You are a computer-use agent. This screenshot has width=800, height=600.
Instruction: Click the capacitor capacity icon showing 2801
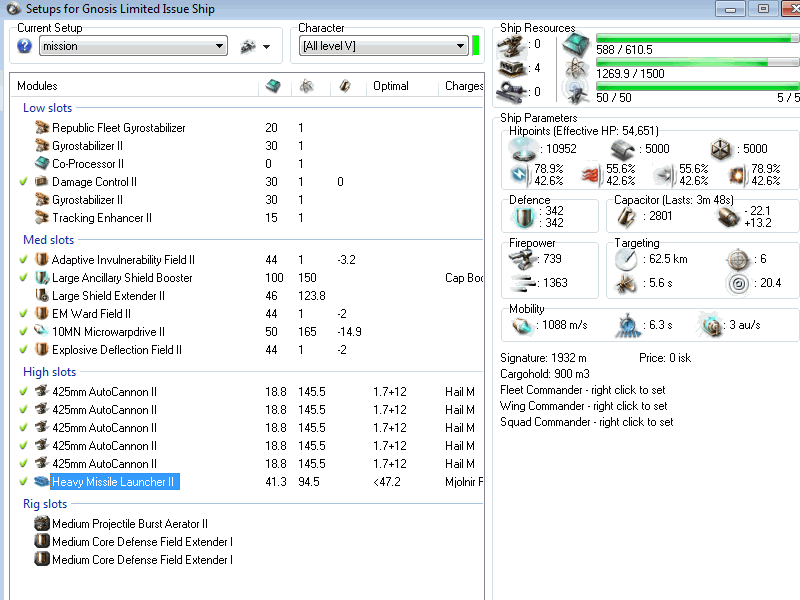[x=627, y=217]
